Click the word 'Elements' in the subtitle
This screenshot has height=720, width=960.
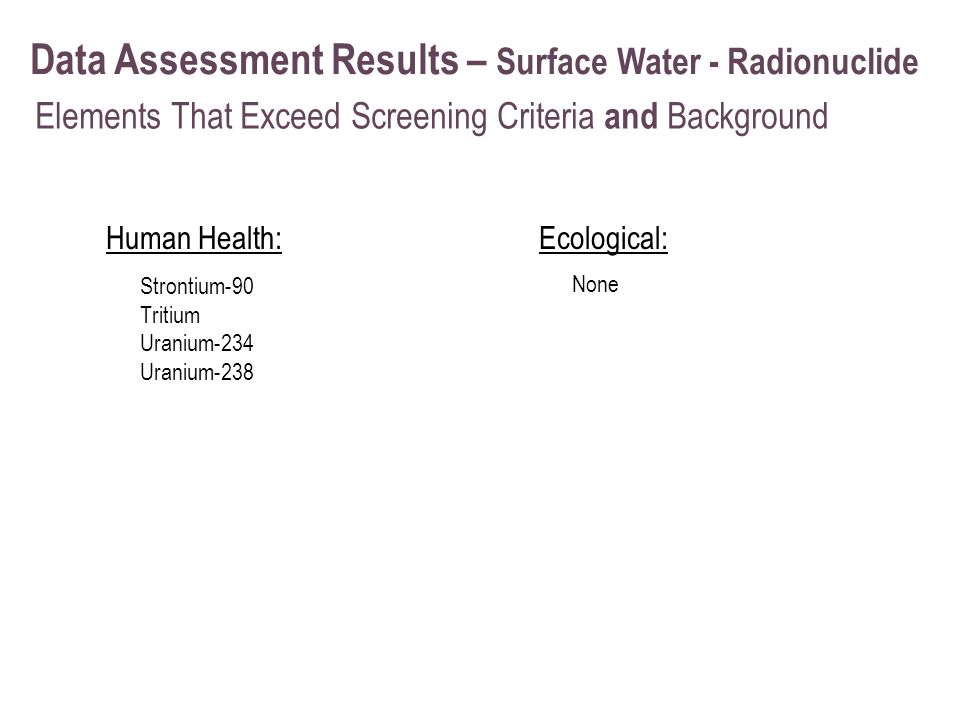click(x=98, y=116)
